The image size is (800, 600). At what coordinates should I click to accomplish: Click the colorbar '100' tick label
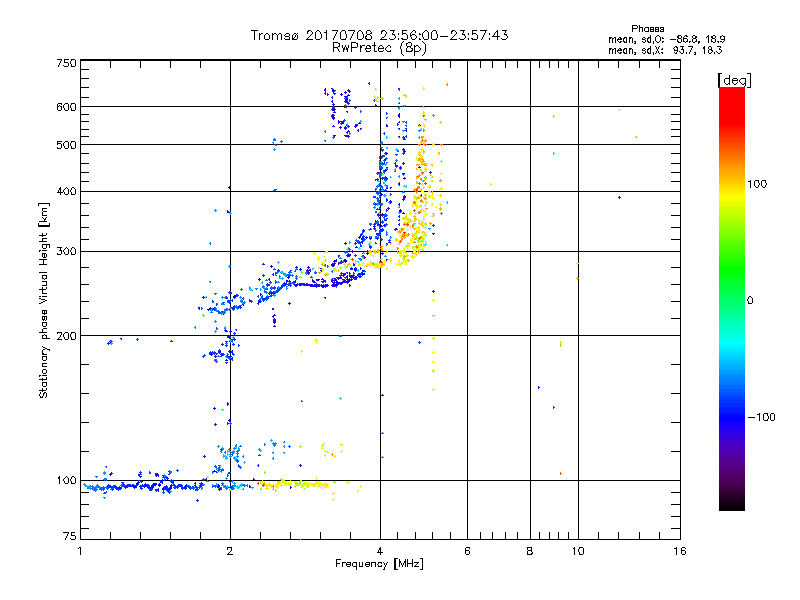[x=757, y=184]
